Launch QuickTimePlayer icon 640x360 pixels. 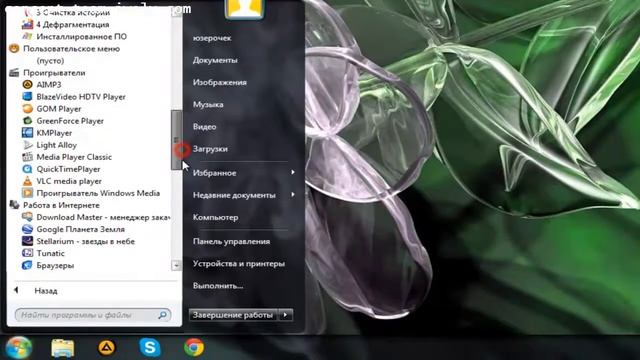coord(27,169)
